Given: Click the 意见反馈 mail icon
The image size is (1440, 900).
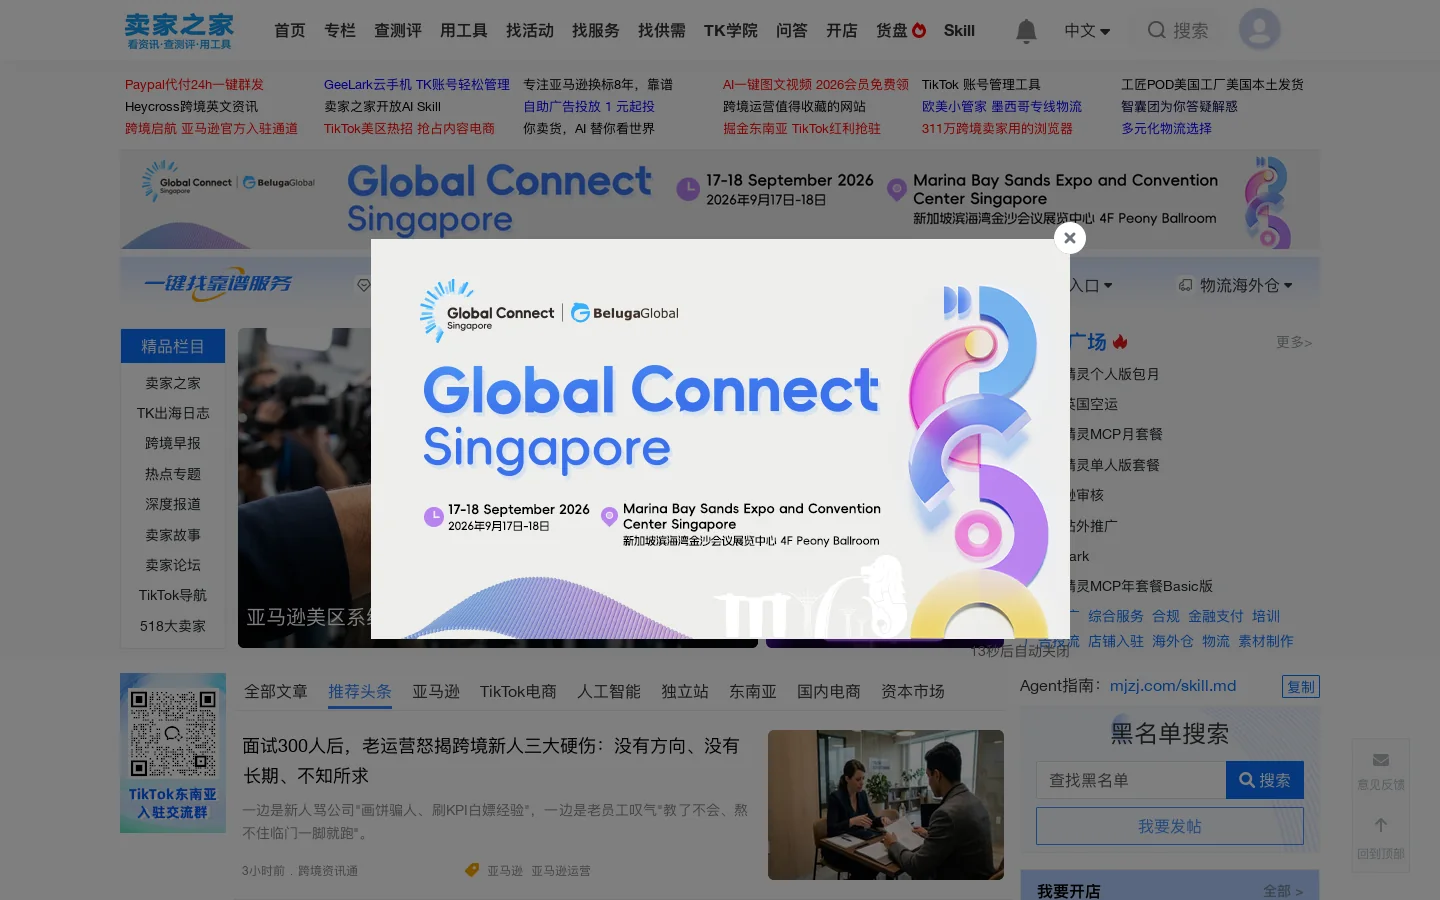Looking at the screenshot, I should tap(1381, 761).
